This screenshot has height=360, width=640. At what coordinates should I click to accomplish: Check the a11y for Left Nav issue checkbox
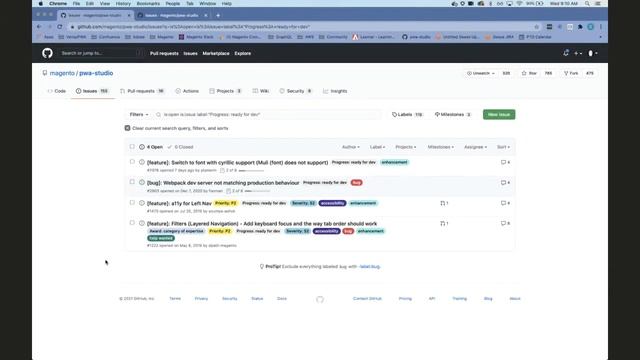click(x=132, y=202)
